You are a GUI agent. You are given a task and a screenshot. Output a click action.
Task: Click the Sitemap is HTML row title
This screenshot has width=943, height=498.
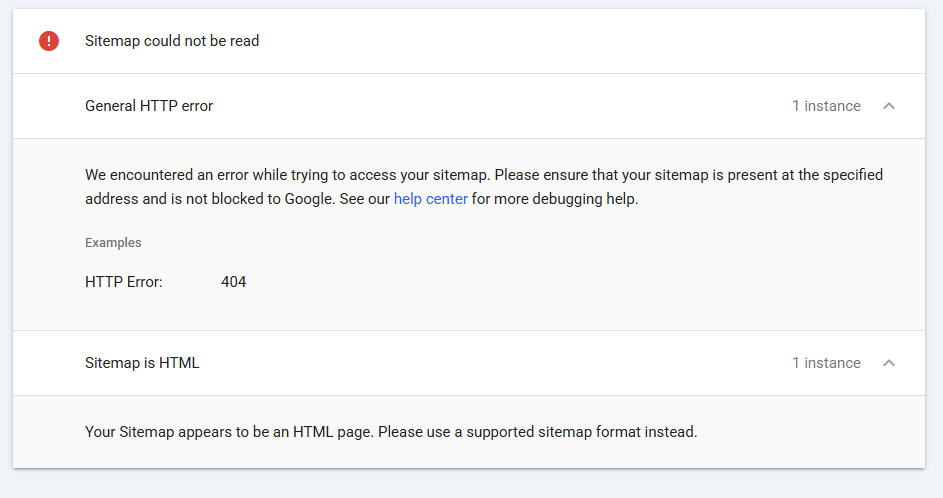142,363
